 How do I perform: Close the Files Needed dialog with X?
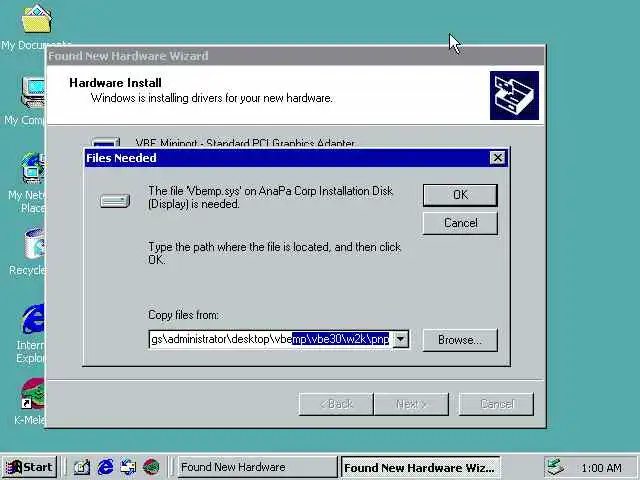tap(497, 158)
